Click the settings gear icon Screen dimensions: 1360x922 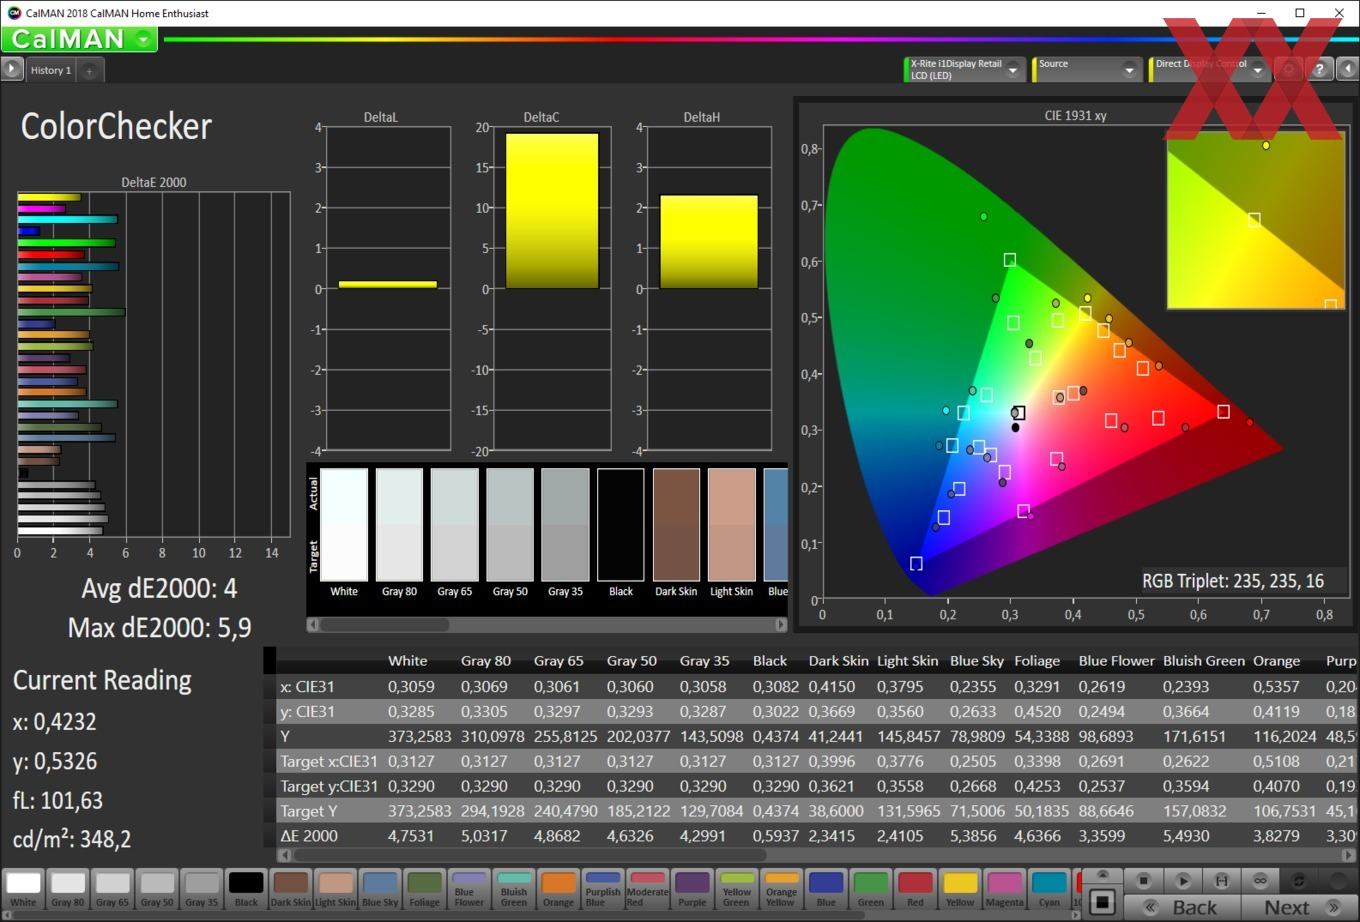click(x=1290, y=69)
